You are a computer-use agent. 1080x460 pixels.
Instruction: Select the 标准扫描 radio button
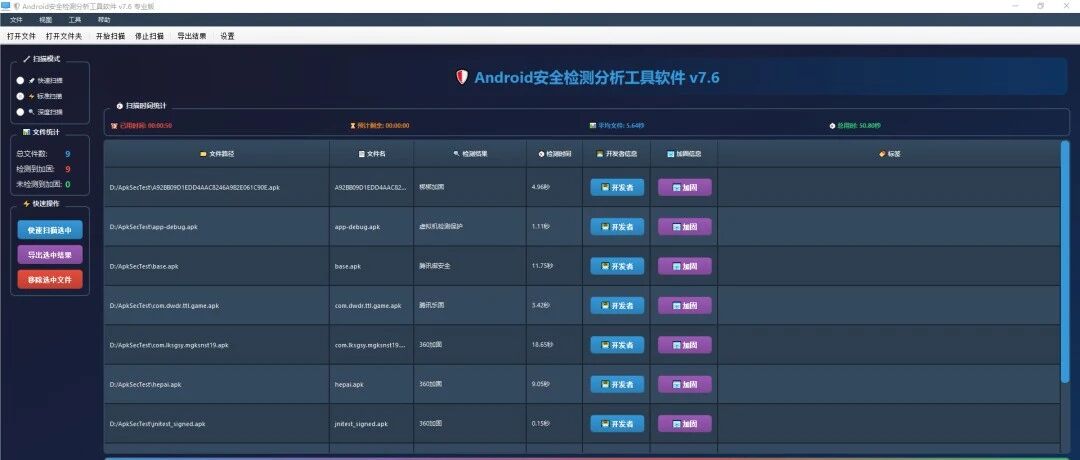pyautogui.click(x=21, y=96)
